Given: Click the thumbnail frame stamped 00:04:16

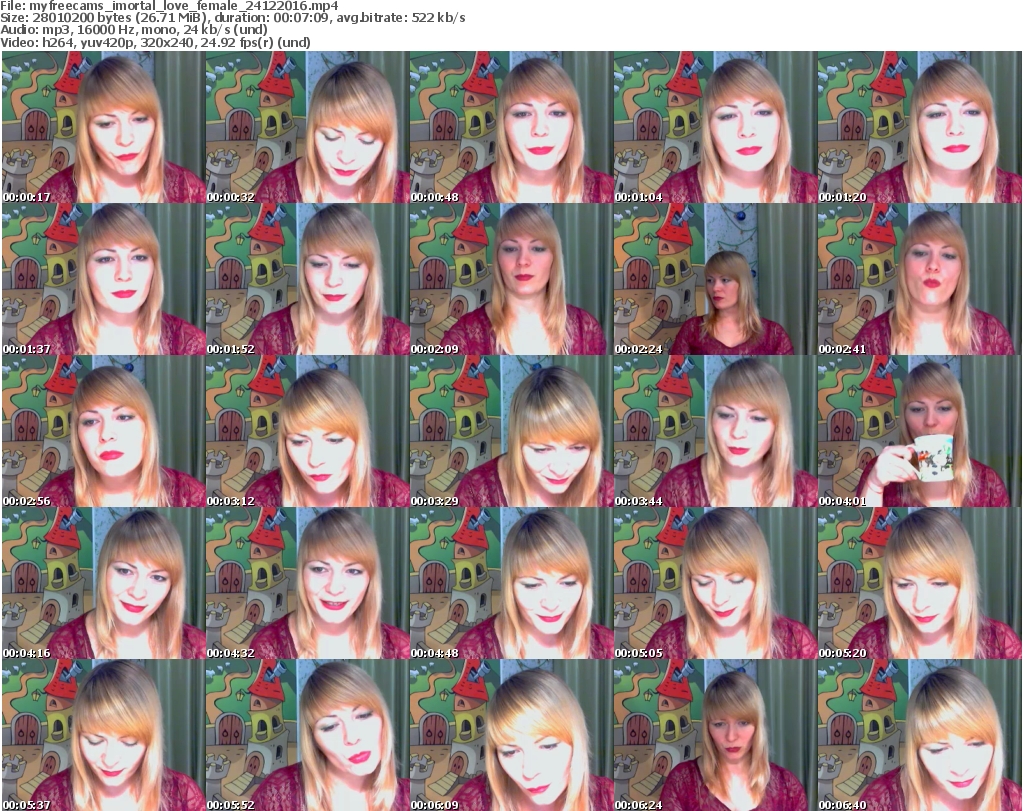Looking at the screenshot, I should 104,583.
